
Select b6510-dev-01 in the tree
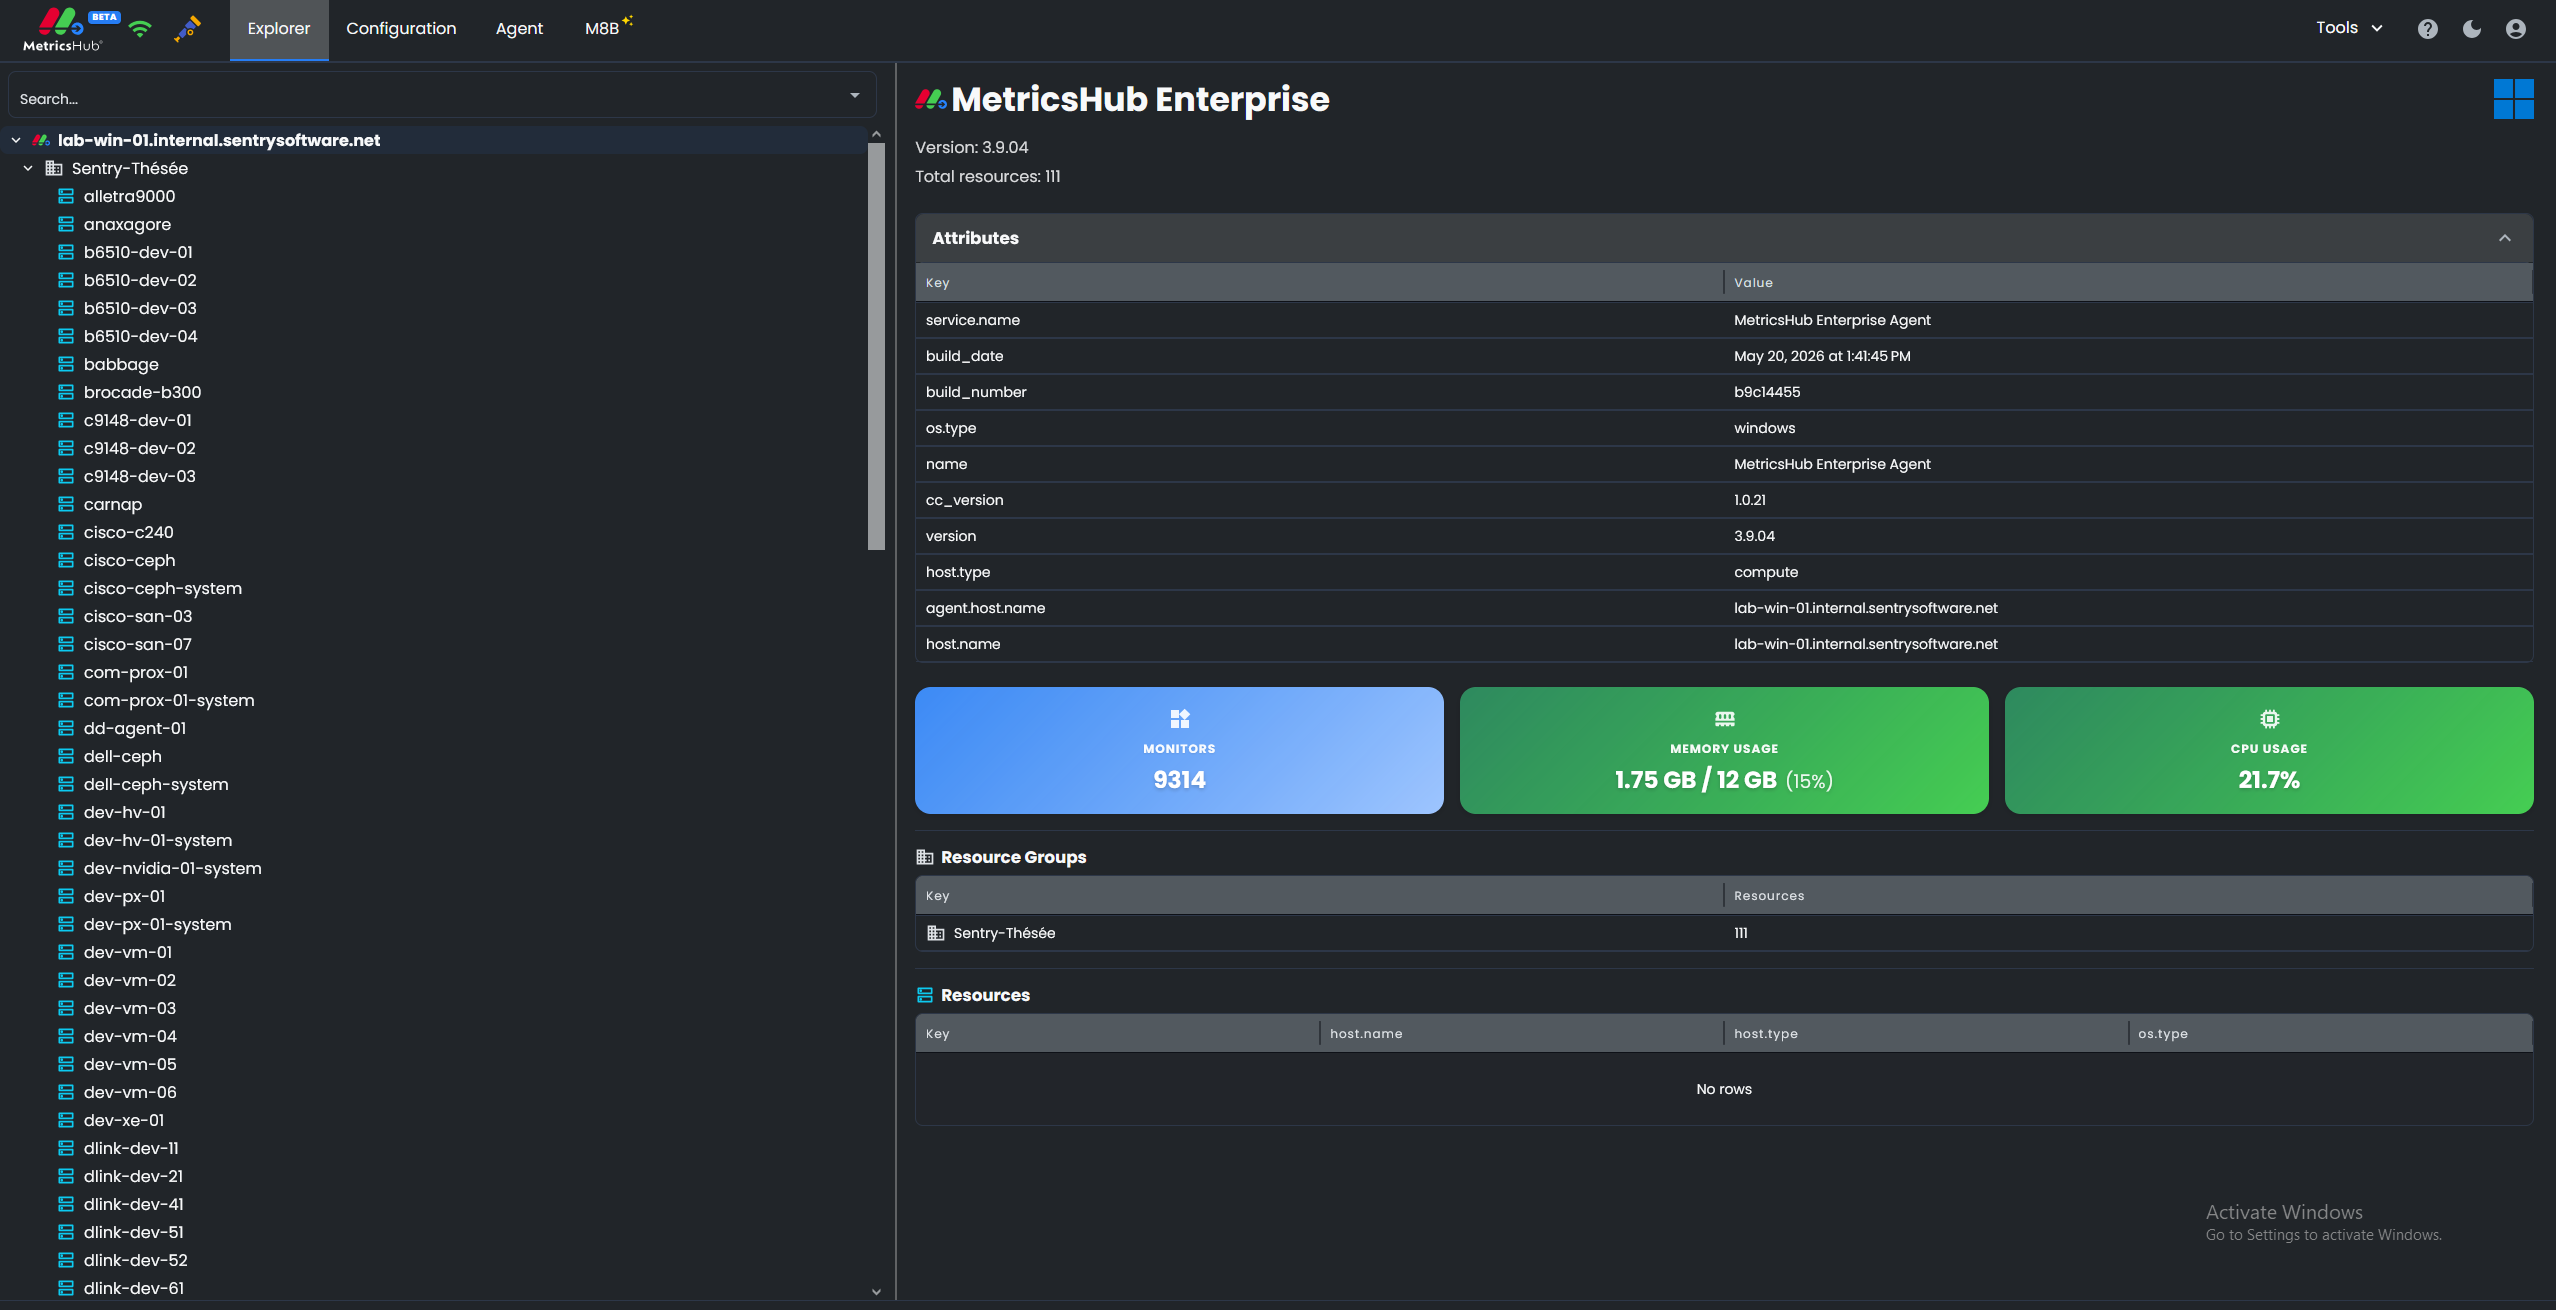click(138, 252)
